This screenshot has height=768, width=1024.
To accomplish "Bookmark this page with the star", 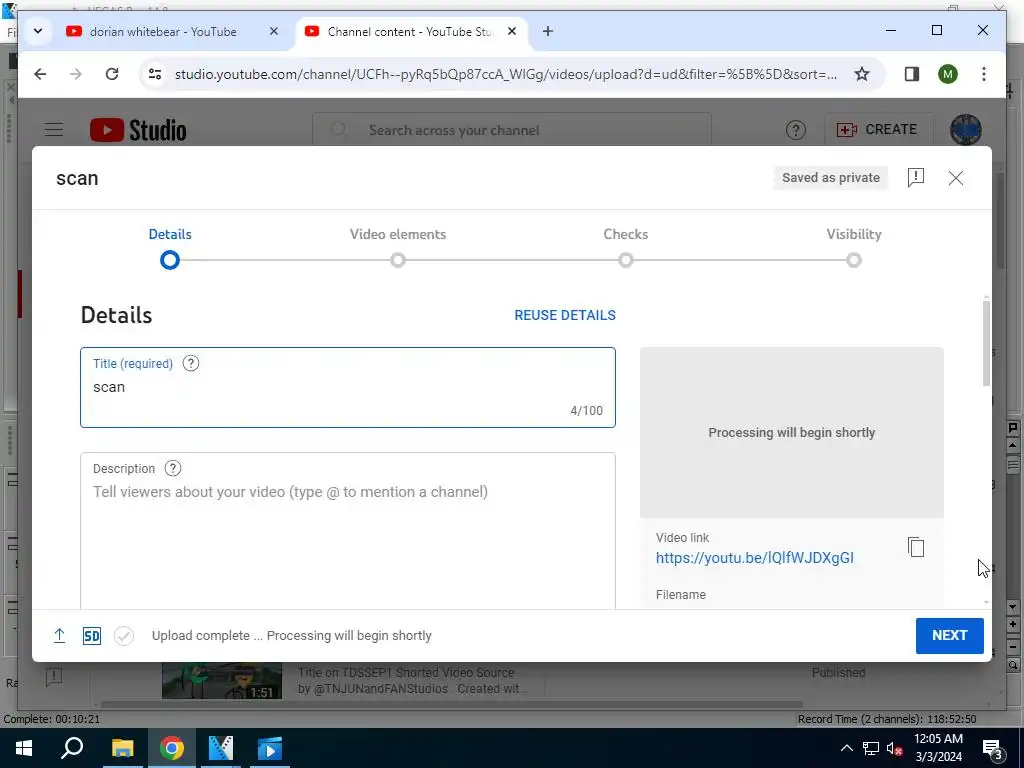I will click(862, 74).
